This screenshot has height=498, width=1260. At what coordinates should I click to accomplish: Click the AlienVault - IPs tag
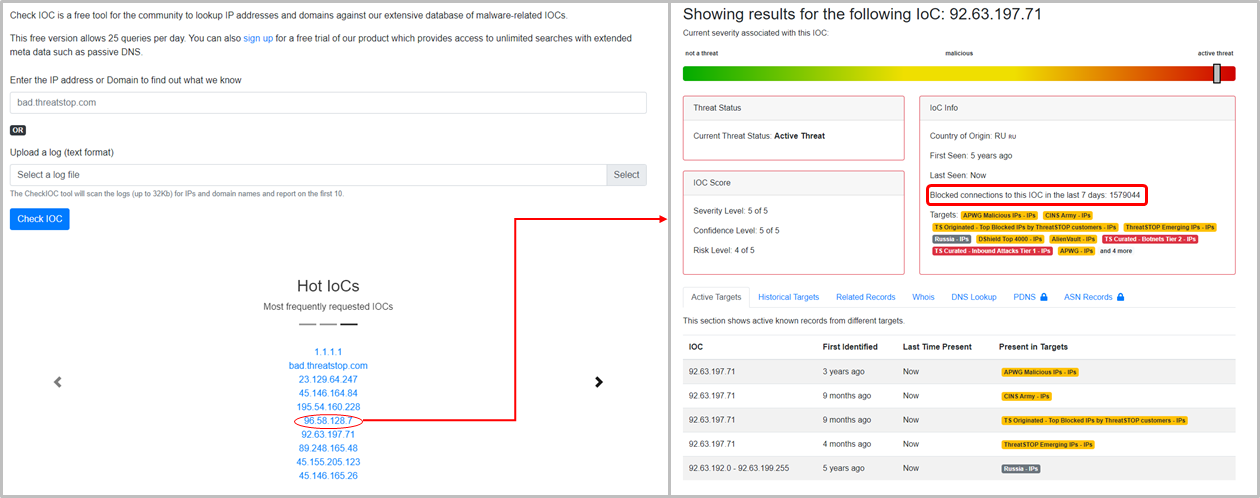click(1073, 239)
